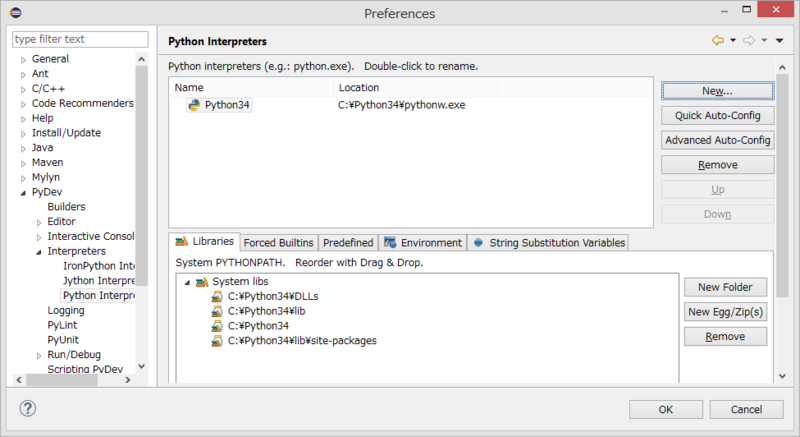Screen dimensions: 800x437
Task: Click the New Egg/Zip(s) button
Action: pyautogui.click(x=725, y=312)
